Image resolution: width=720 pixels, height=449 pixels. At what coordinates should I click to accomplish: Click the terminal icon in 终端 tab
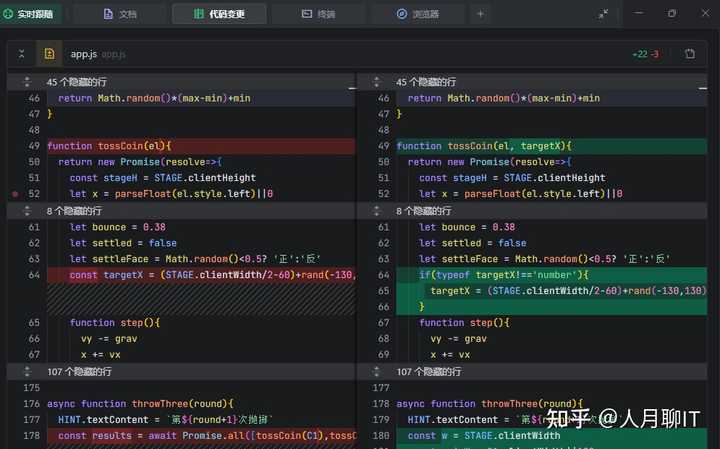[x=305, y=14]
